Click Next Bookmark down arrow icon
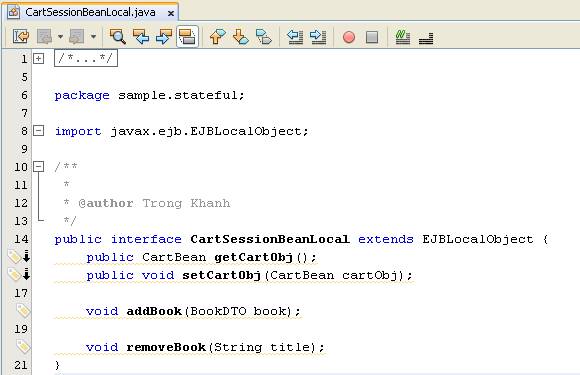Viewport: 580px width, 375px height. pos(241,36)
